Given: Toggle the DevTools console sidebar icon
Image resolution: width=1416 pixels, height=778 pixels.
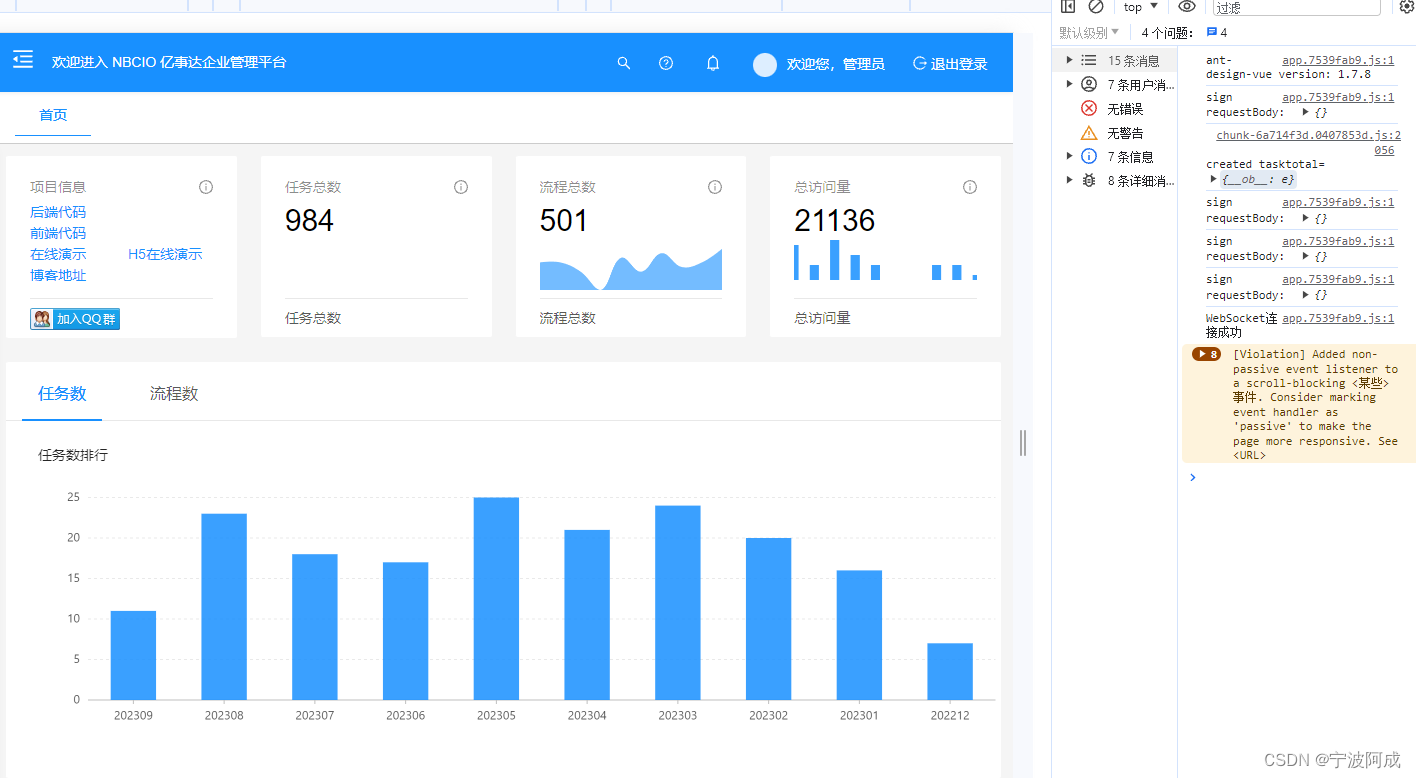Looking at the screenshot, I should point(1068,6).
